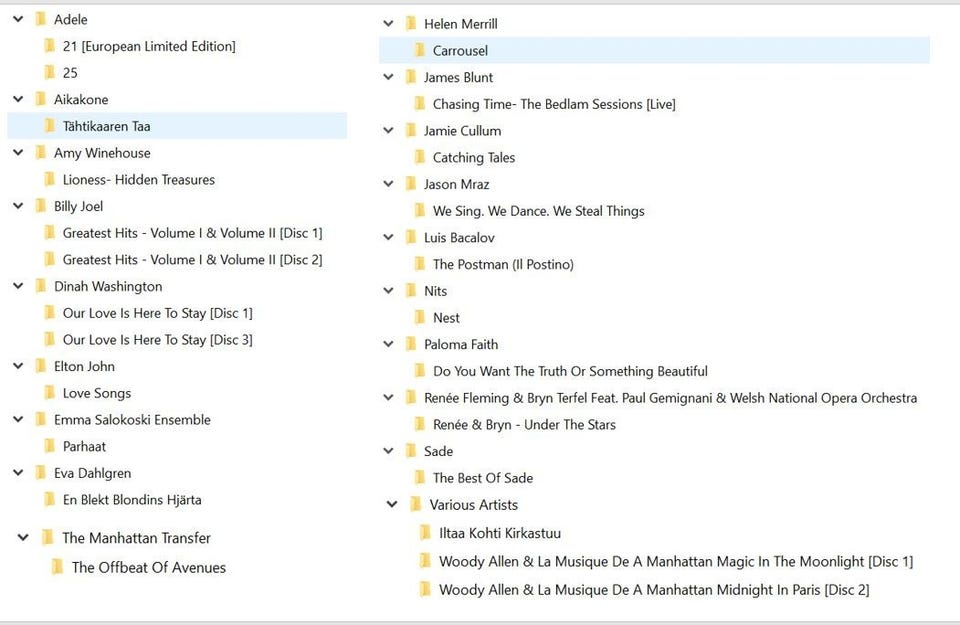
Task: Click folder icon of The Best Of Sade
Action: point(420,477)
